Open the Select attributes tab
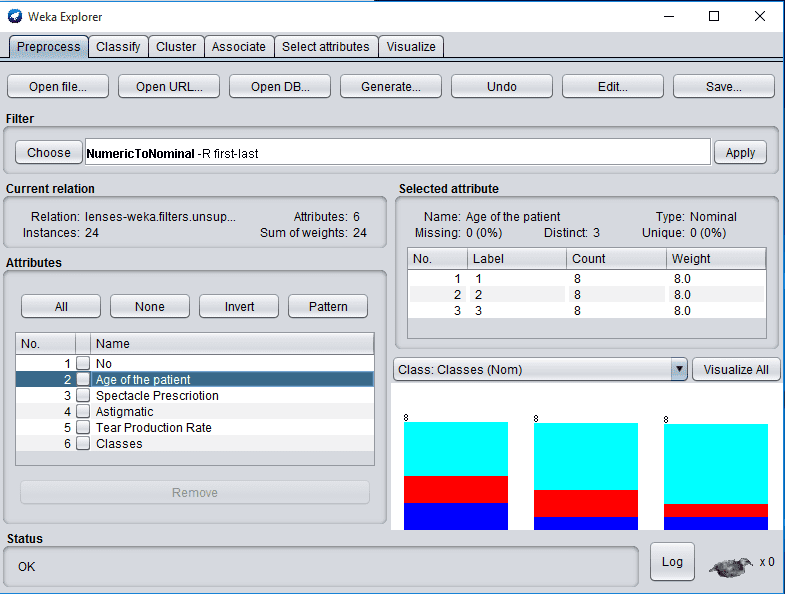Image resolution: width=785 pixels, height=594 pixels. pyautogui.click(x=326, y=47)
